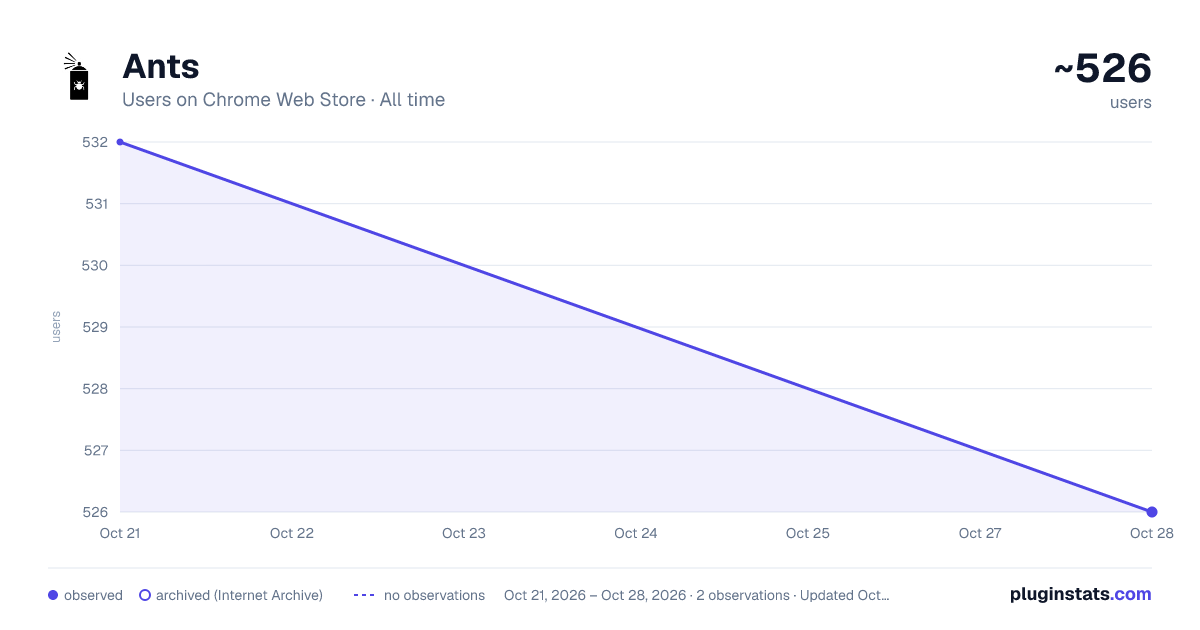Click the Oct 28 x-axis label
The width and height of the screenshot is (1200, 630).
(1151, 533)
